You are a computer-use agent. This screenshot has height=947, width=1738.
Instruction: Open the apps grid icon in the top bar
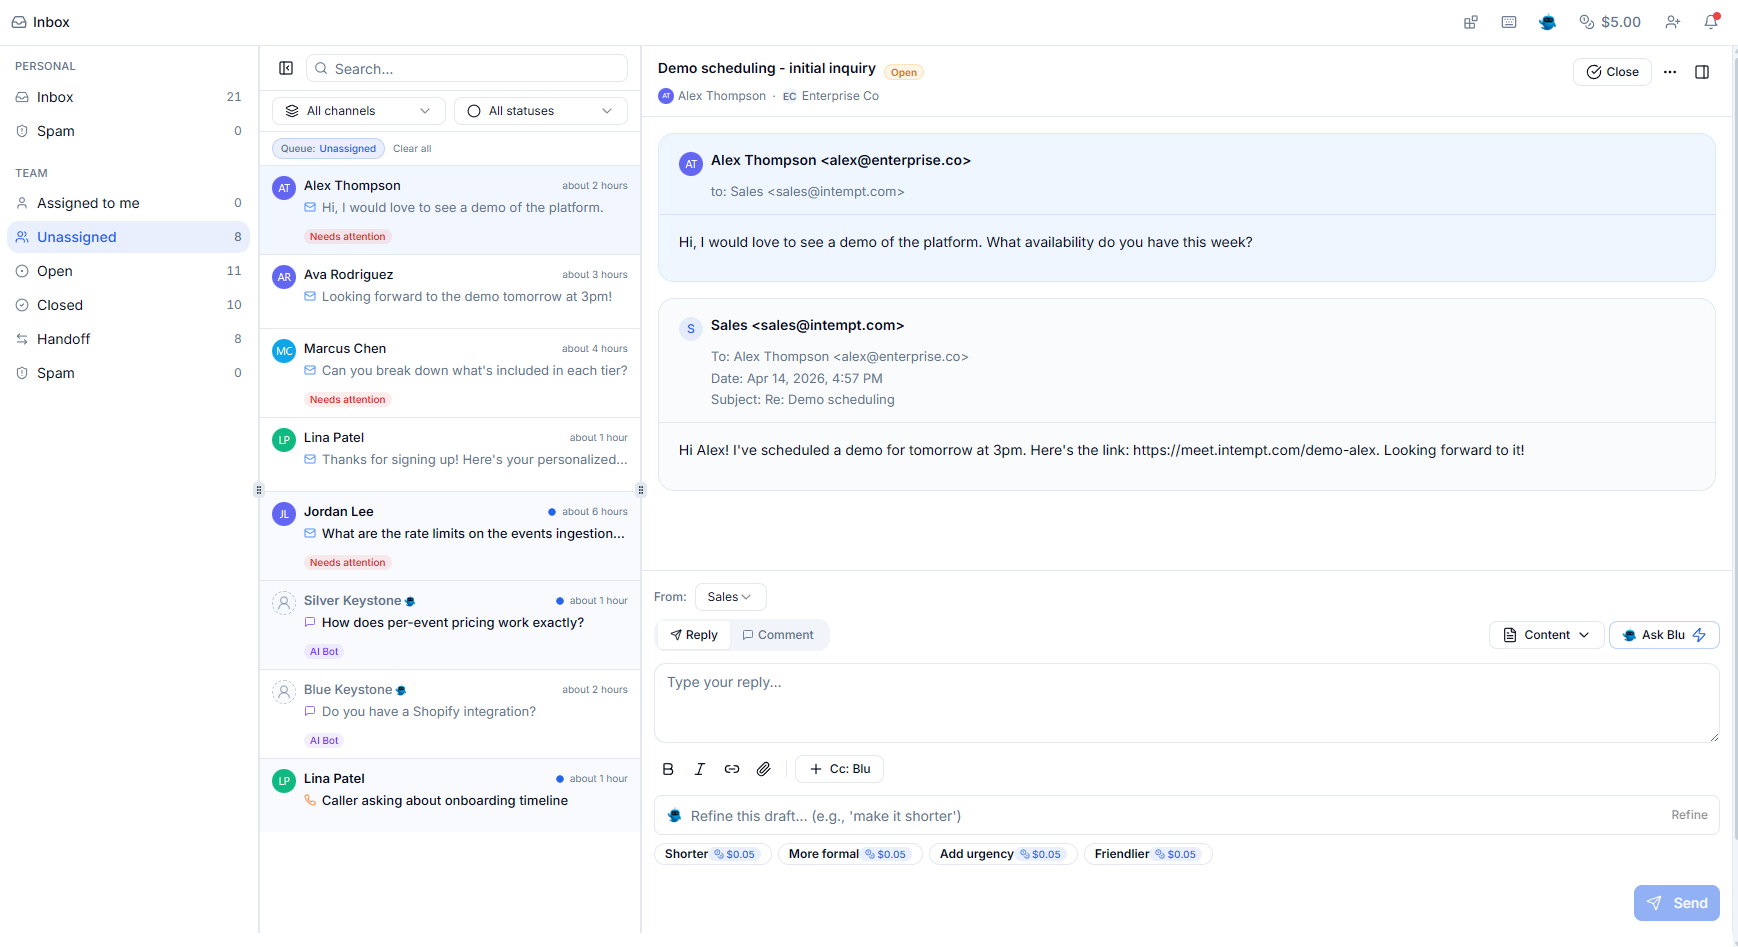pyautogui.click(x=1470, y=21)
